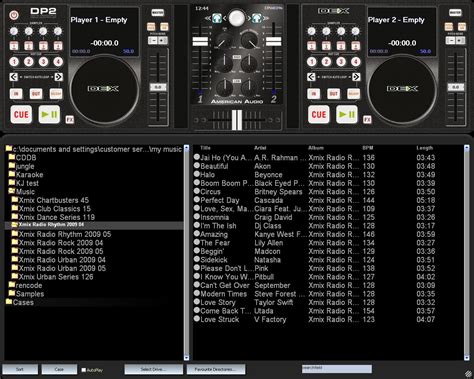Open the Karaoke folder
Image resolution: width=474 pixels, height=379 pixels.
[x=29, y=174]
